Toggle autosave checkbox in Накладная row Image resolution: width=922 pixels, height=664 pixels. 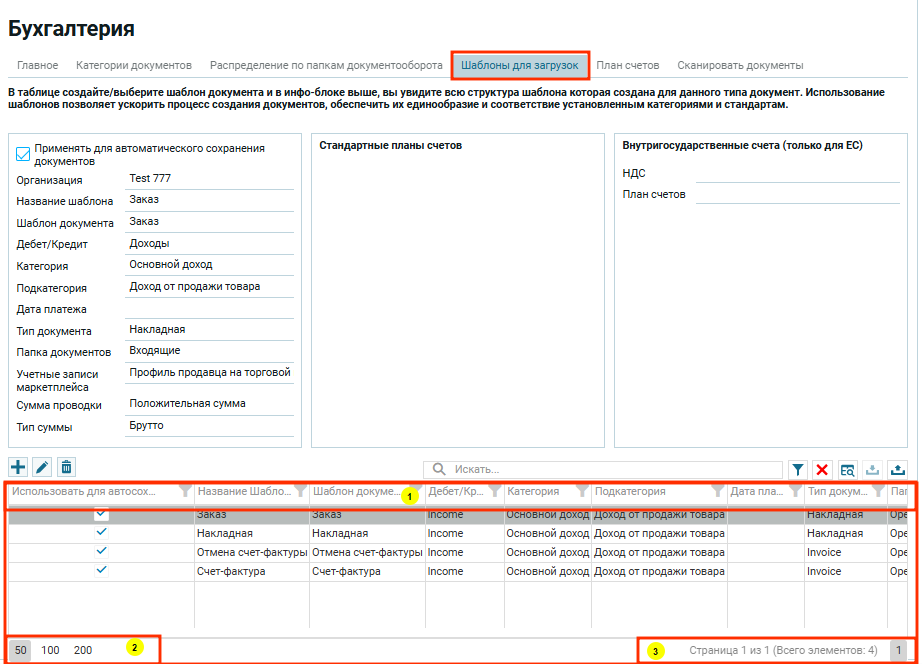coord(102,533)
